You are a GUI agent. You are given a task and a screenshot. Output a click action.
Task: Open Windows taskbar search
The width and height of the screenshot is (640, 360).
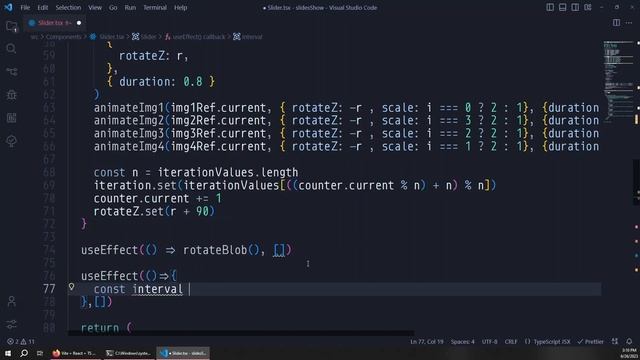point(24,353)
